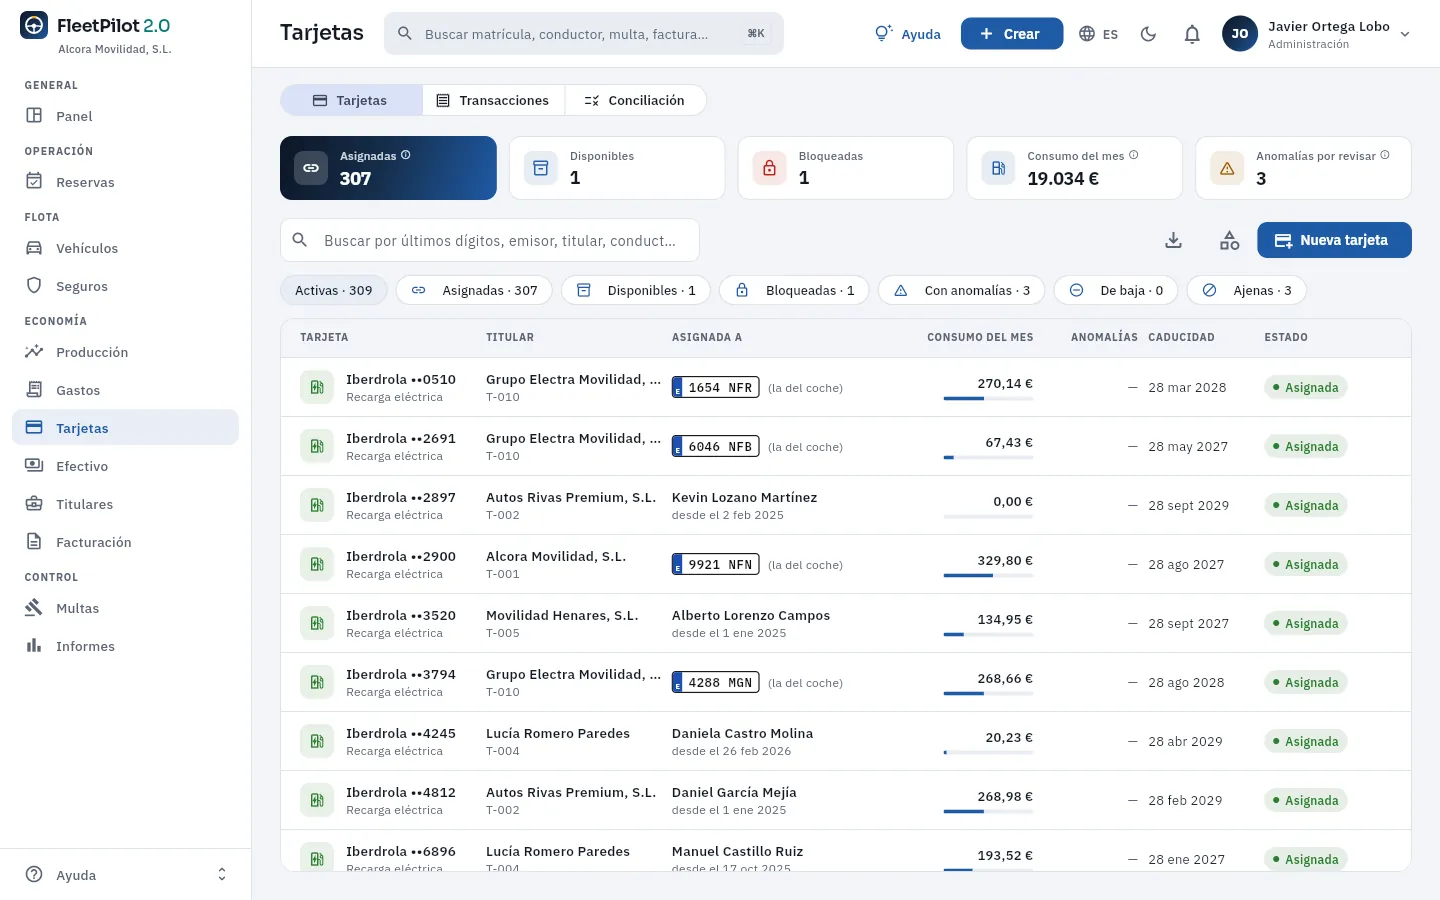Filter by De baja · 0 chip
1440x900 pixels.
[x=1116, y=290]
